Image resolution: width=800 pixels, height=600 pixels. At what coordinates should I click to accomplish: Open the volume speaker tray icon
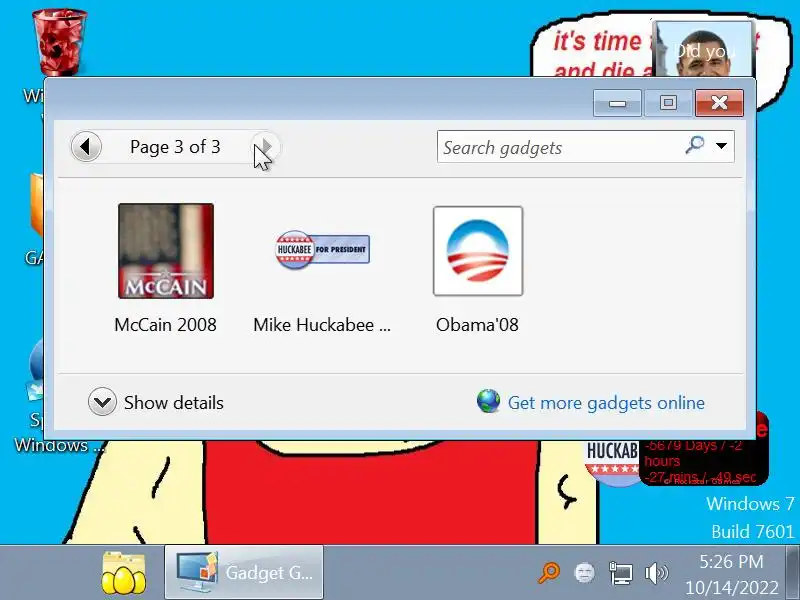pos(656,573)
